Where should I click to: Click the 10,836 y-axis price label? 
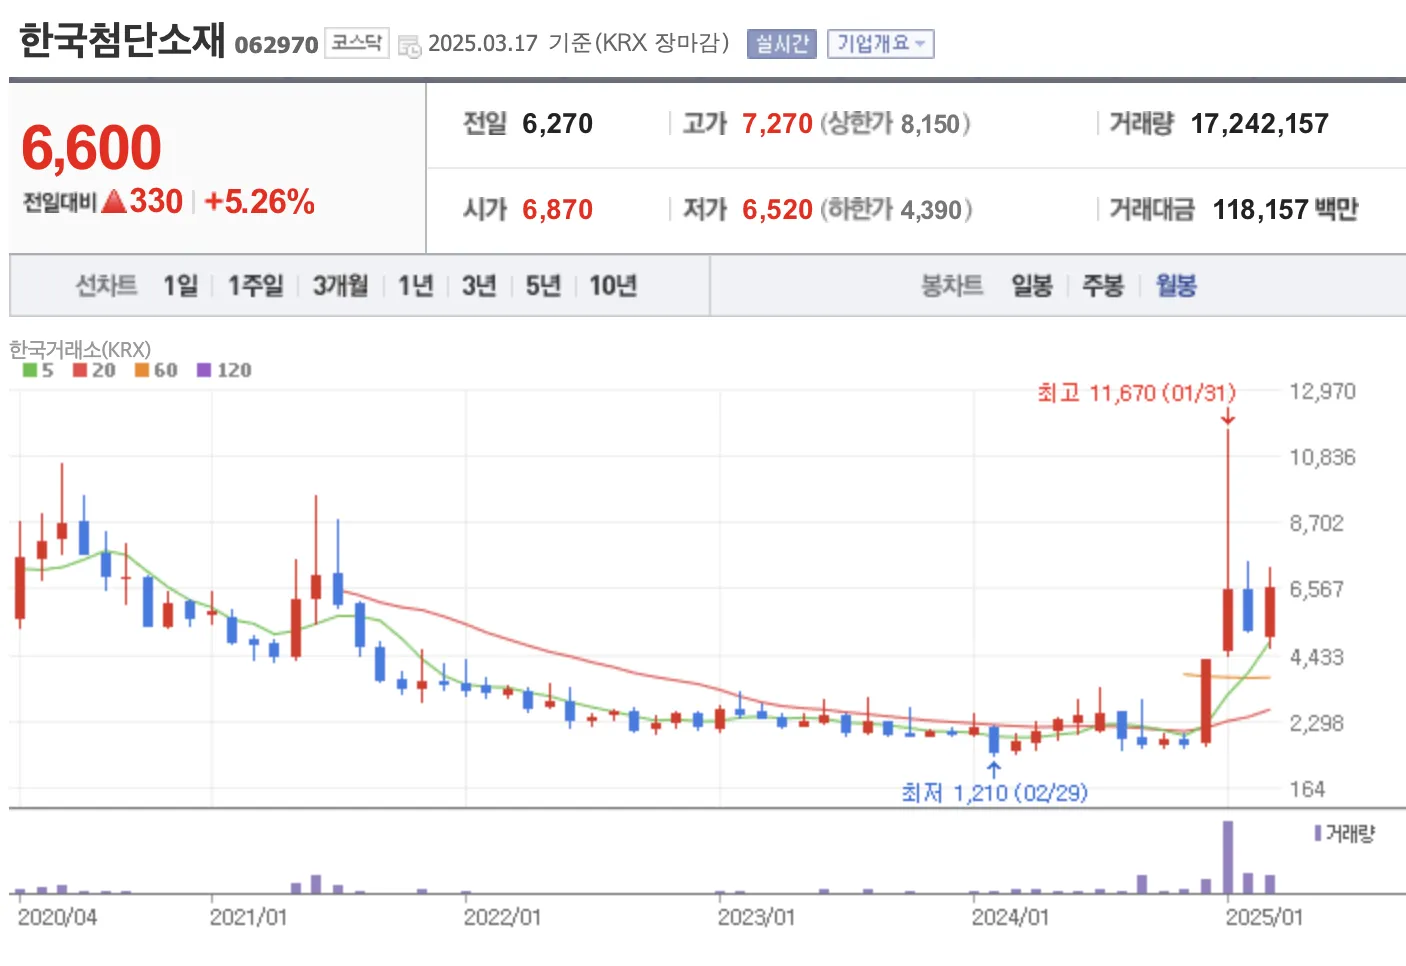[x=1322, y=457]
